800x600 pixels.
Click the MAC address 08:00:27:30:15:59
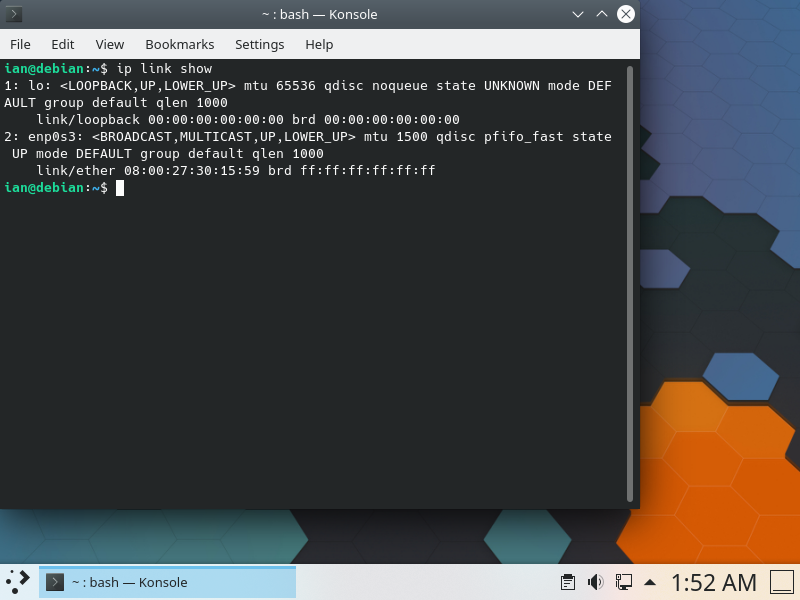click(x=192, y=171)
